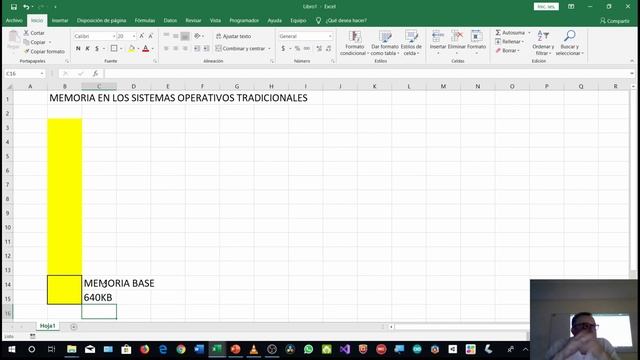Apply accounting currency $ format
This screenshot has width=640, height=360.
(x=283, y=49)
